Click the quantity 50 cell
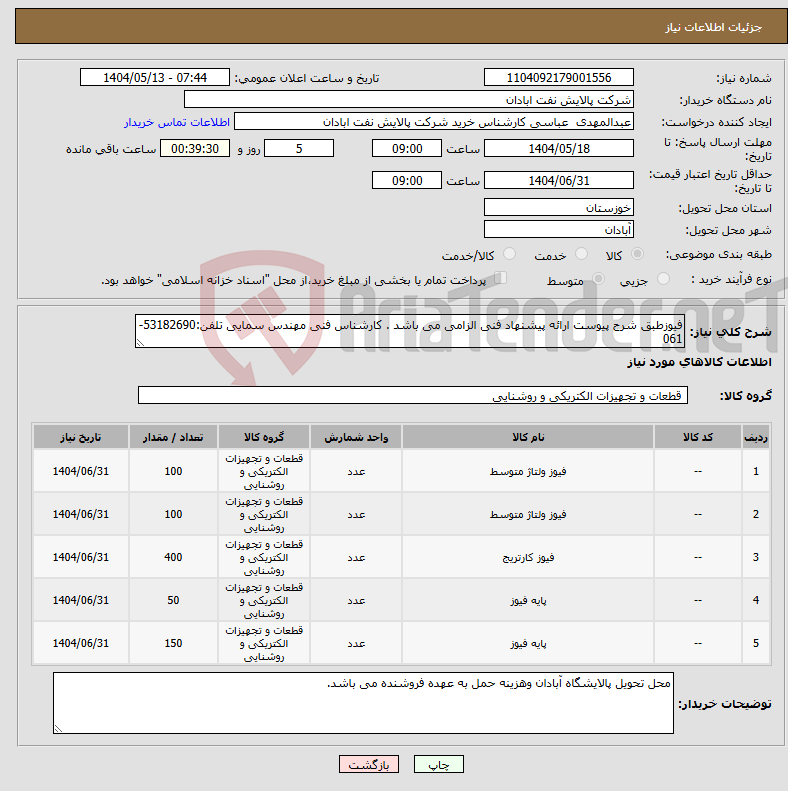 (x=173, y=600)
